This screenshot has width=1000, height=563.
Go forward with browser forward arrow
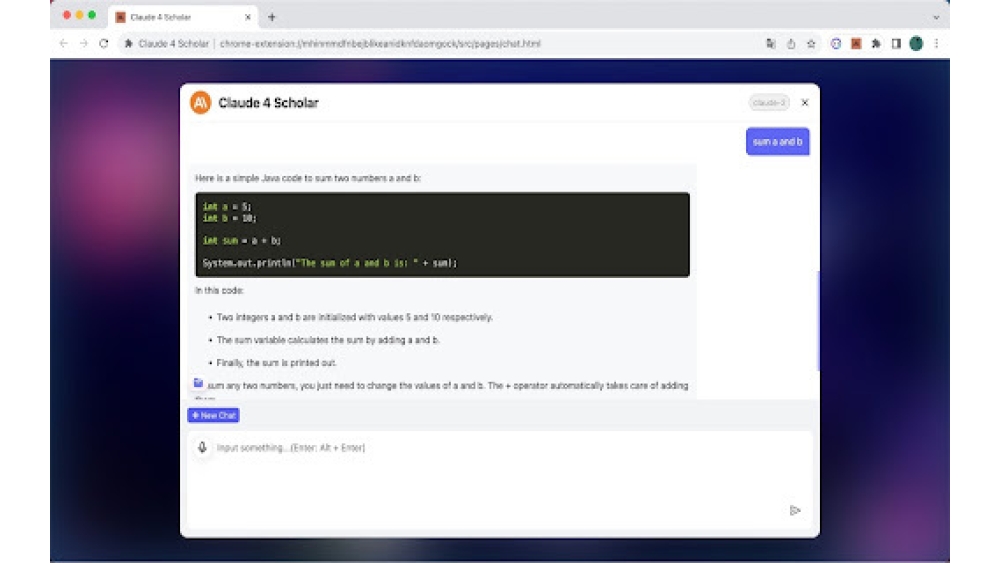(x=84, y=43)
